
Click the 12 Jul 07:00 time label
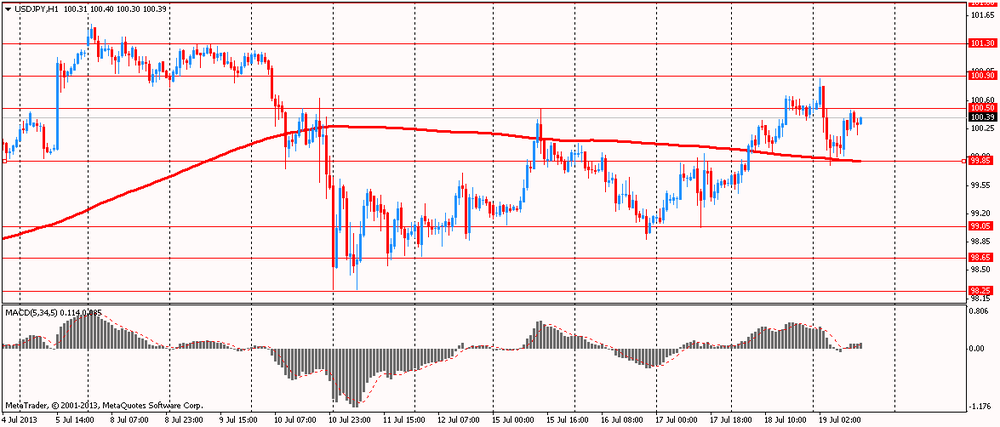point(461,421)
